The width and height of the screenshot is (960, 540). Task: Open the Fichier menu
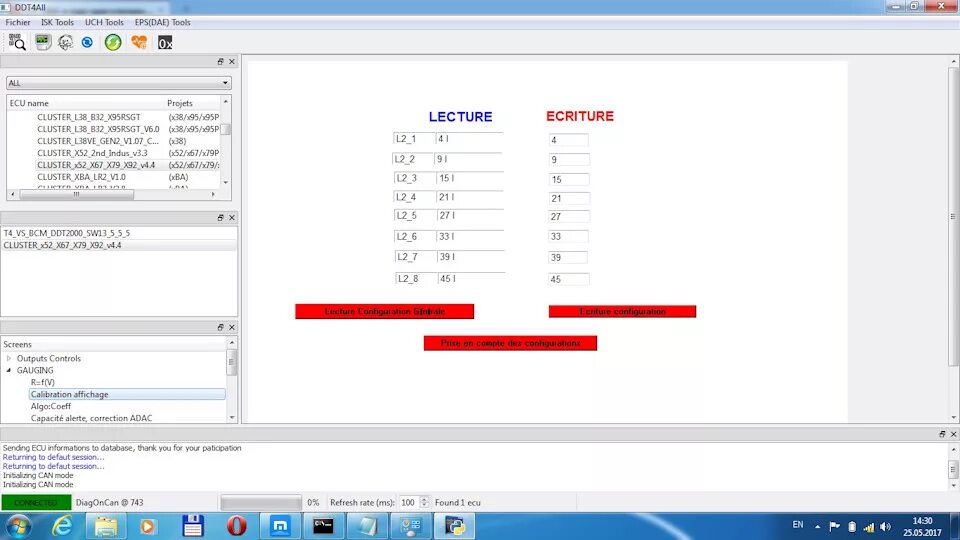18,22
